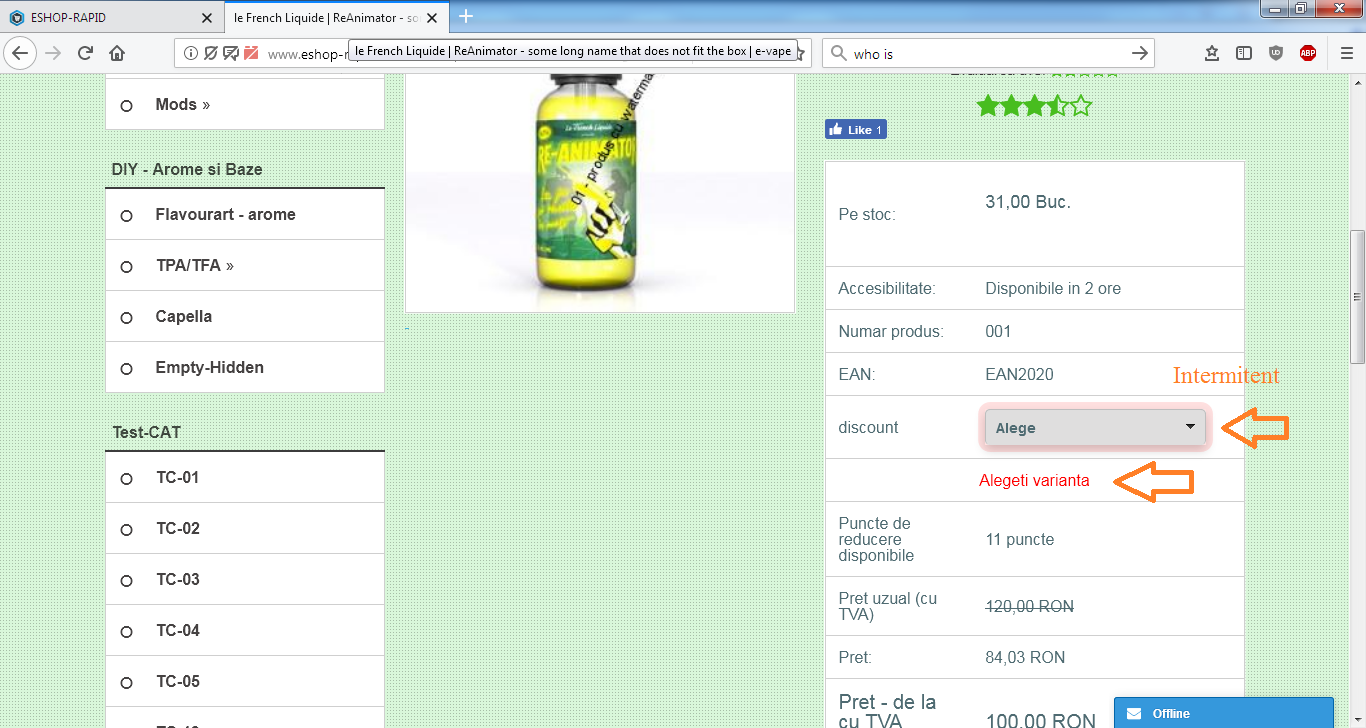Open the Firefox hamburger menu

tap(1347, 54)
